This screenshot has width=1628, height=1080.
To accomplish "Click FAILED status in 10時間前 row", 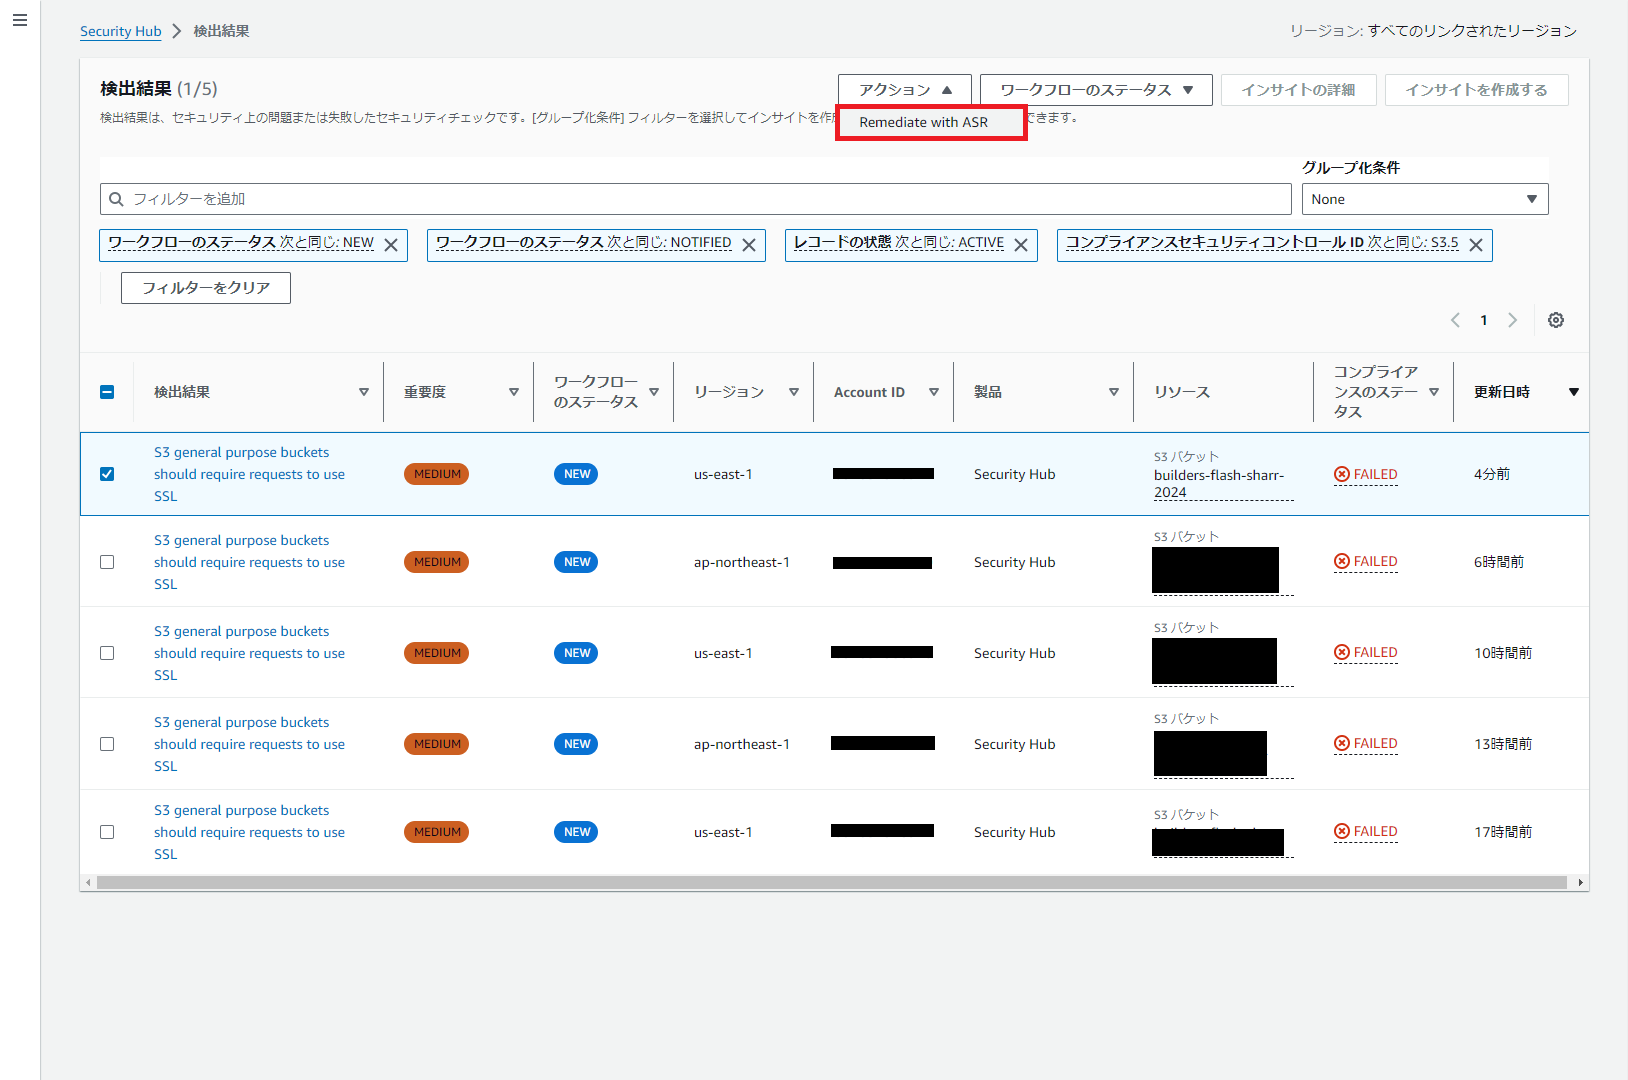I will [x=1366, y=652].
